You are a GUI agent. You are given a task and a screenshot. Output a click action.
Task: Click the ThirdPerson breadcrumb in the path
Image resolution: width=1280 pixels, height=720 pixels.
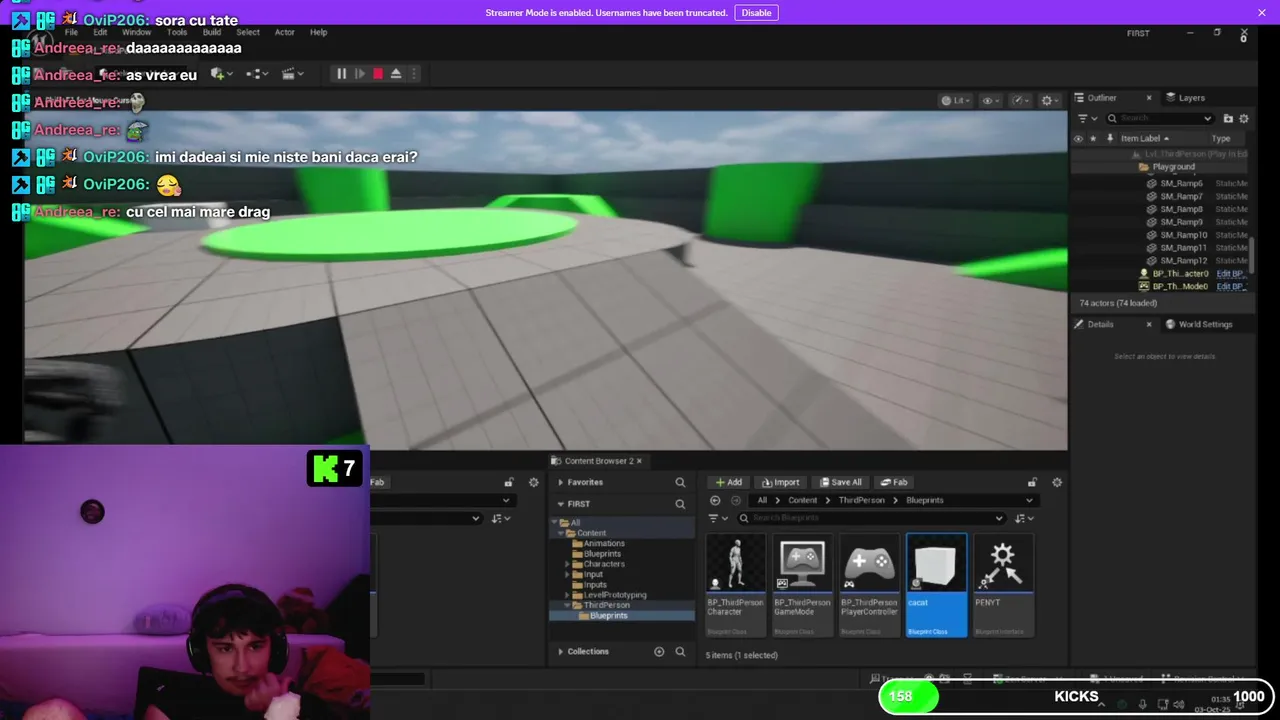click(x=860, y=500)
